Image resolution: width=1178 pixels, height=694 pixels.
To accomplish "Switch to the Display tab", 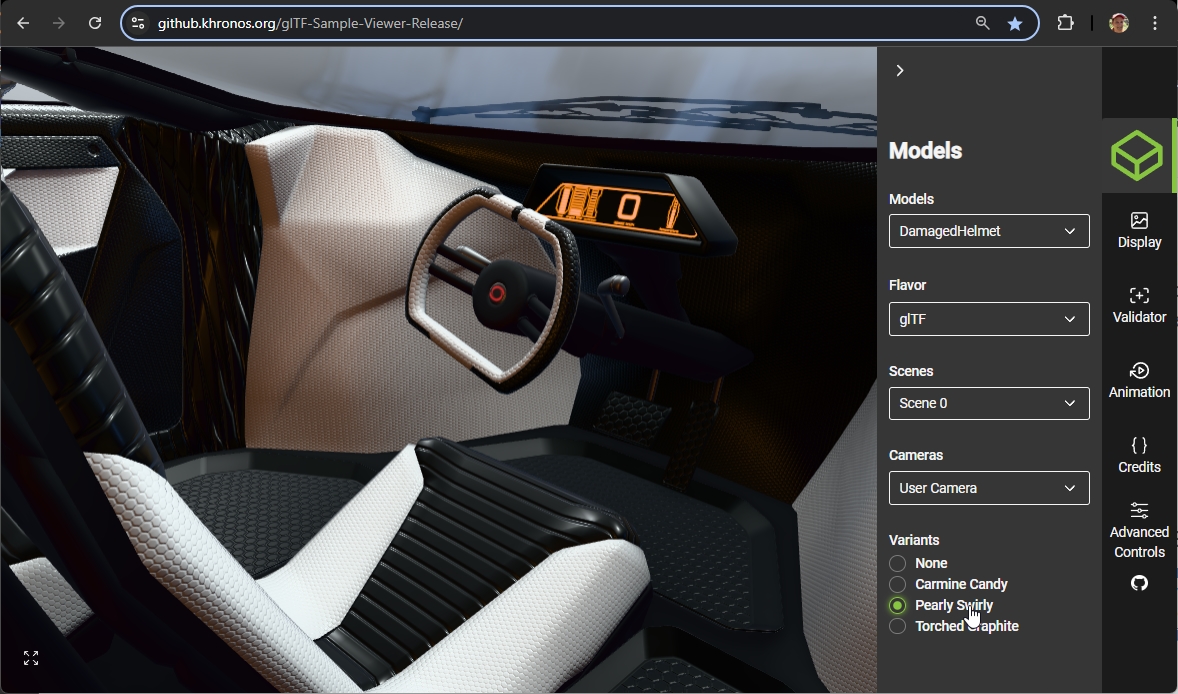I will click(x=1139, y=231).
